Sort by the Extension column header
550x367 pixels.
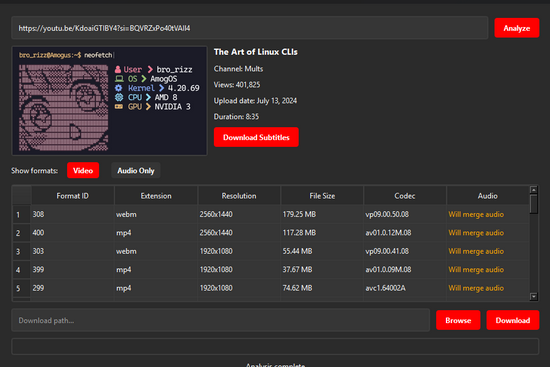[x=156, y=196]
